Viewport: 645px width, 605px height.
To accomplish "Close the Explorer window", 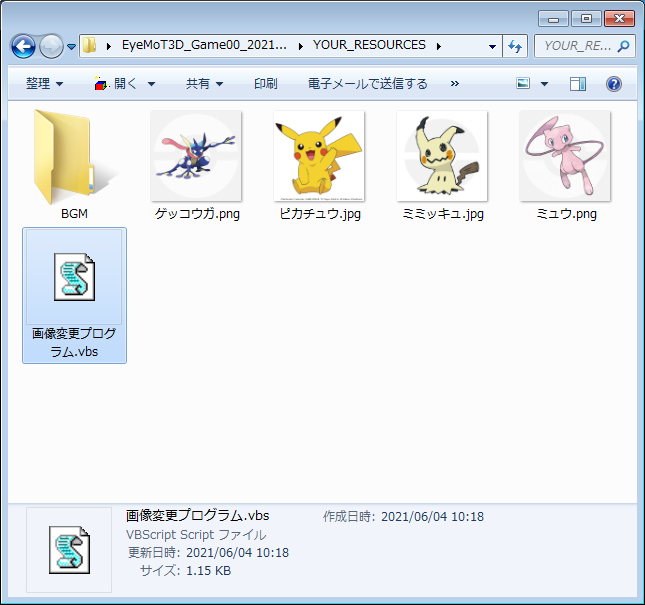I will [619, 19].
